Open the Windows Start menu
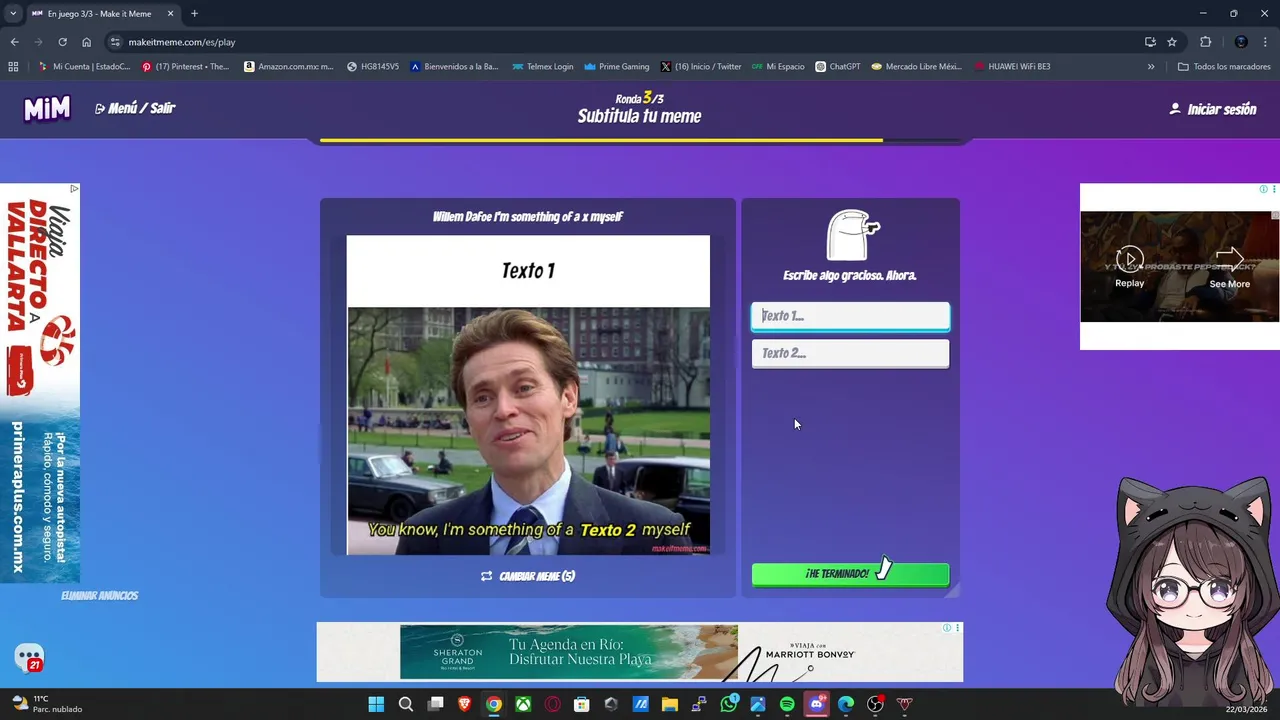Viewport: 1280px width, 720px height. click(376, 704)
